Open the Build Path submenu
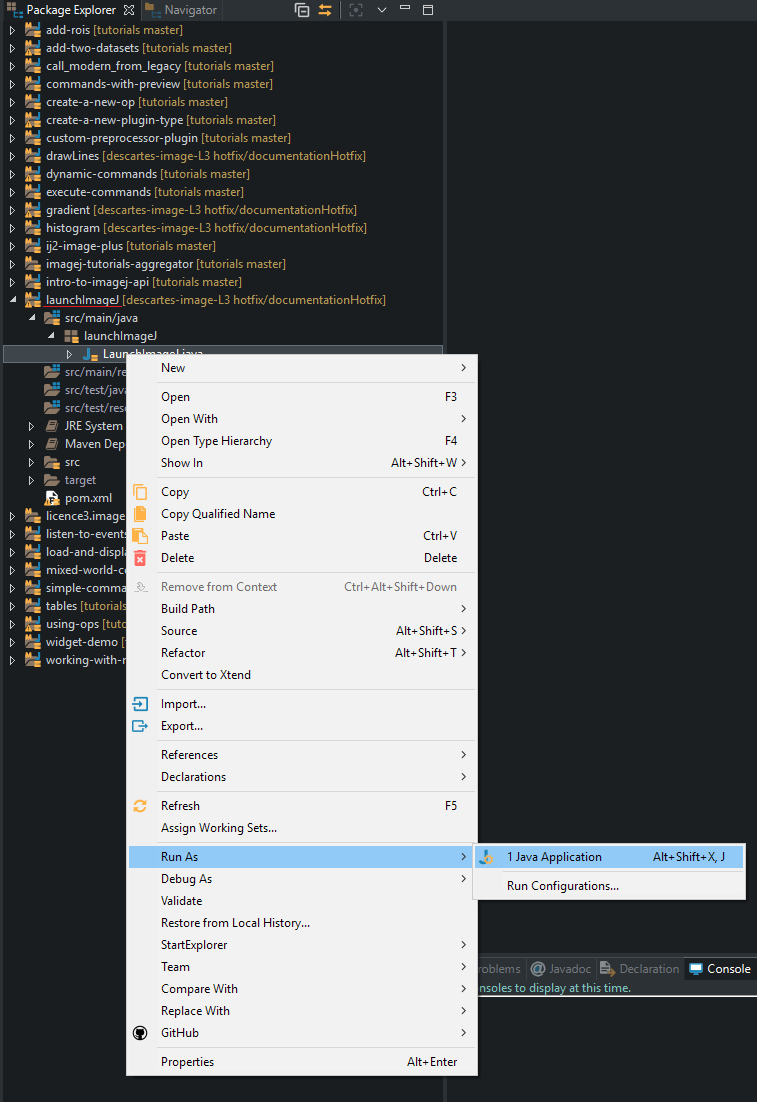 [x=303, y=609]
